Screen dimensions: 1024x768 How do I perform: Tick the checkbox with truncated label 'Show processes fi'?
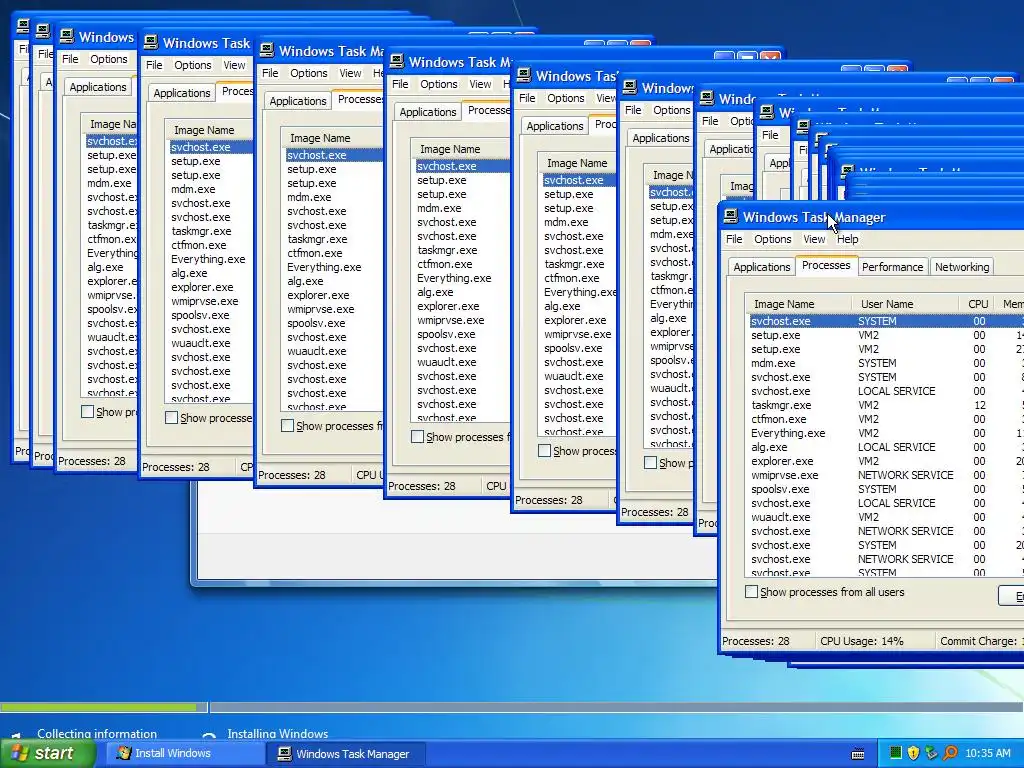point(287,426)
